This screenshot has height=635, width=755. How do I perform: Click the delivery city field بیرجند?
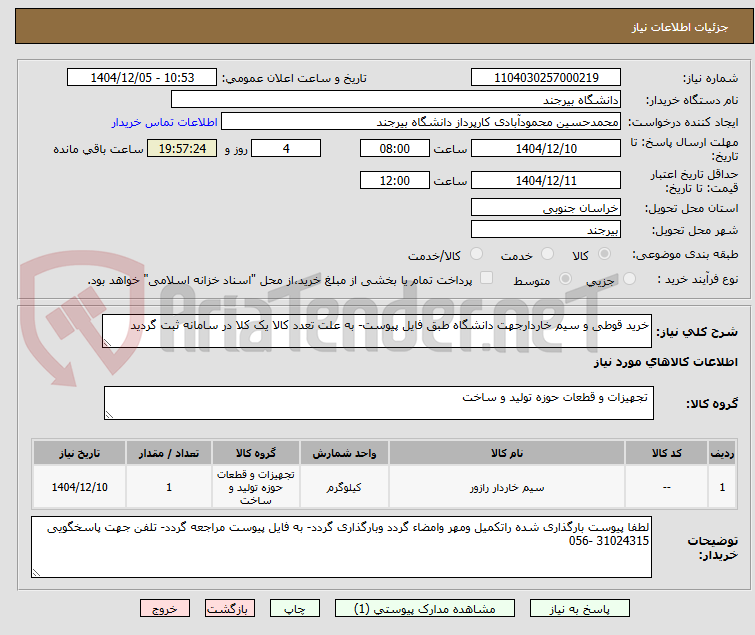tap(546, 230)
